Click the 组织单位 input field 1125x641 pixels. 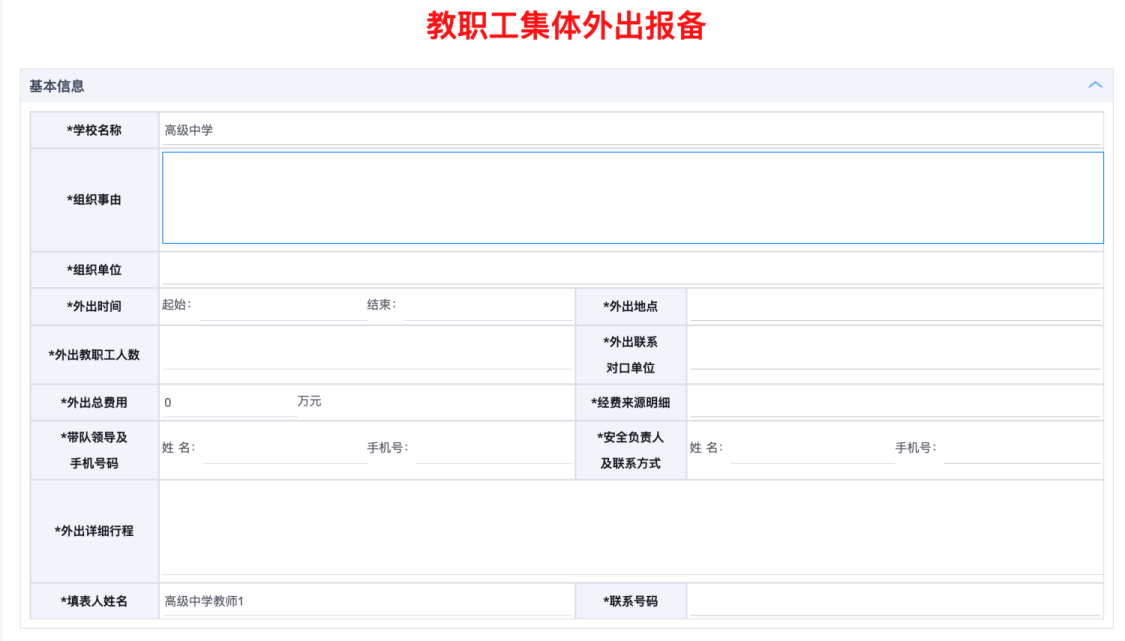632,269
